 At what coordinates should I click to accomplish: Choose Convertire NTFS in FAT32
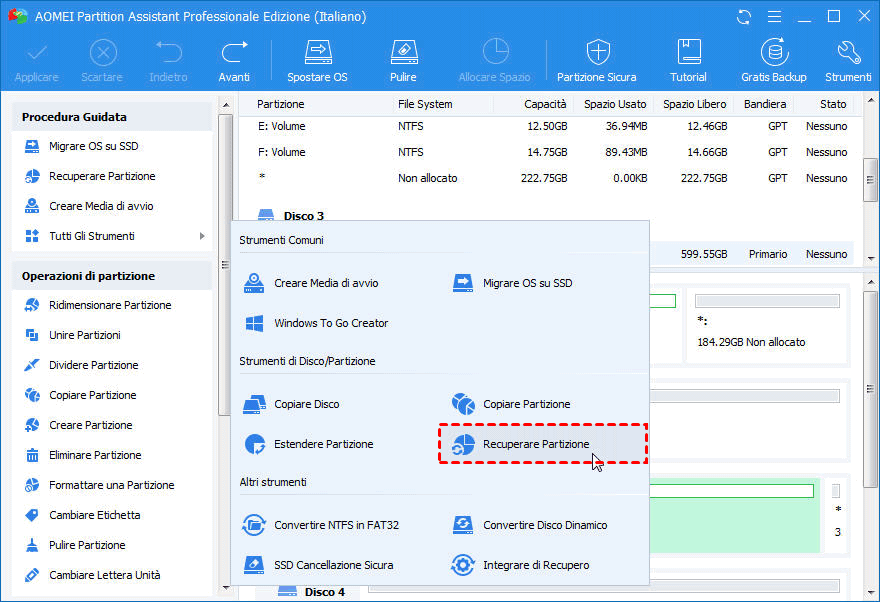(336, 525)
